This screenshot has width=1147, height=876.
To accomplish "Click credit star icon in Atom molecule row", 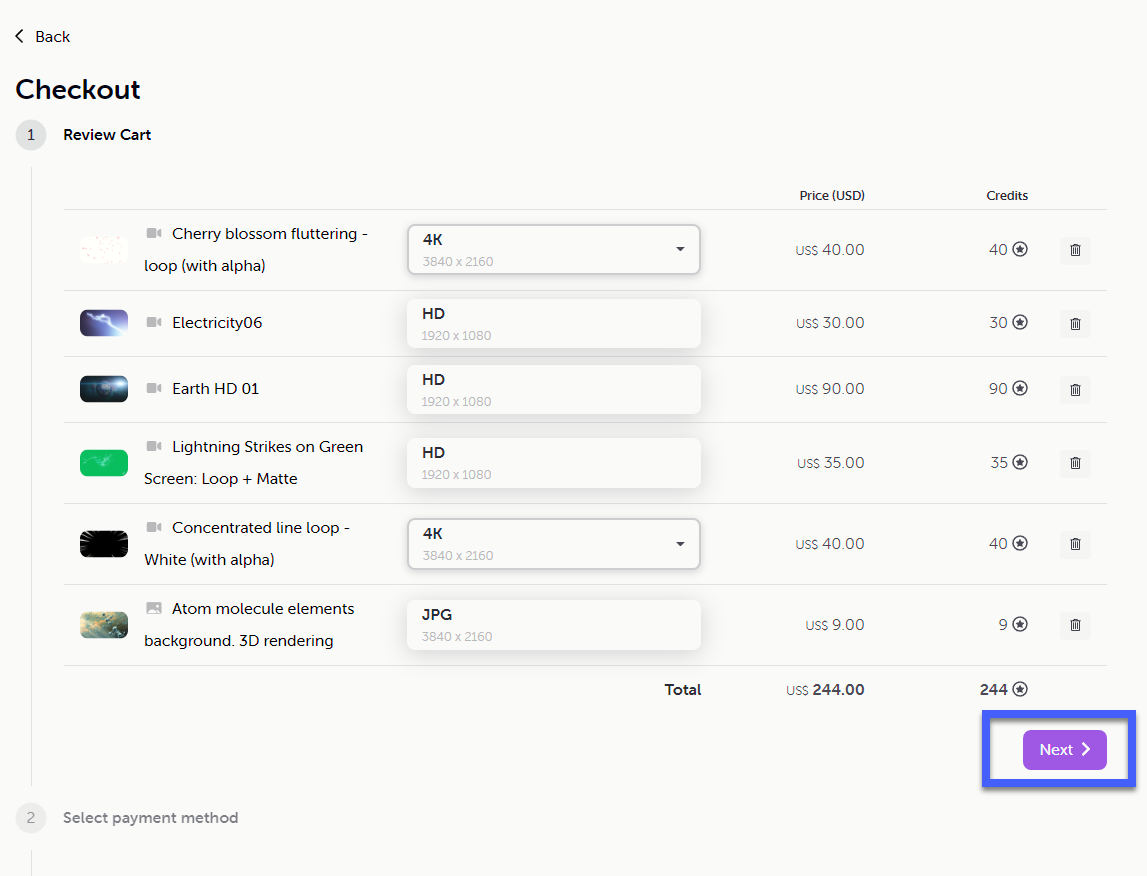I will (x=1020, y=624).
